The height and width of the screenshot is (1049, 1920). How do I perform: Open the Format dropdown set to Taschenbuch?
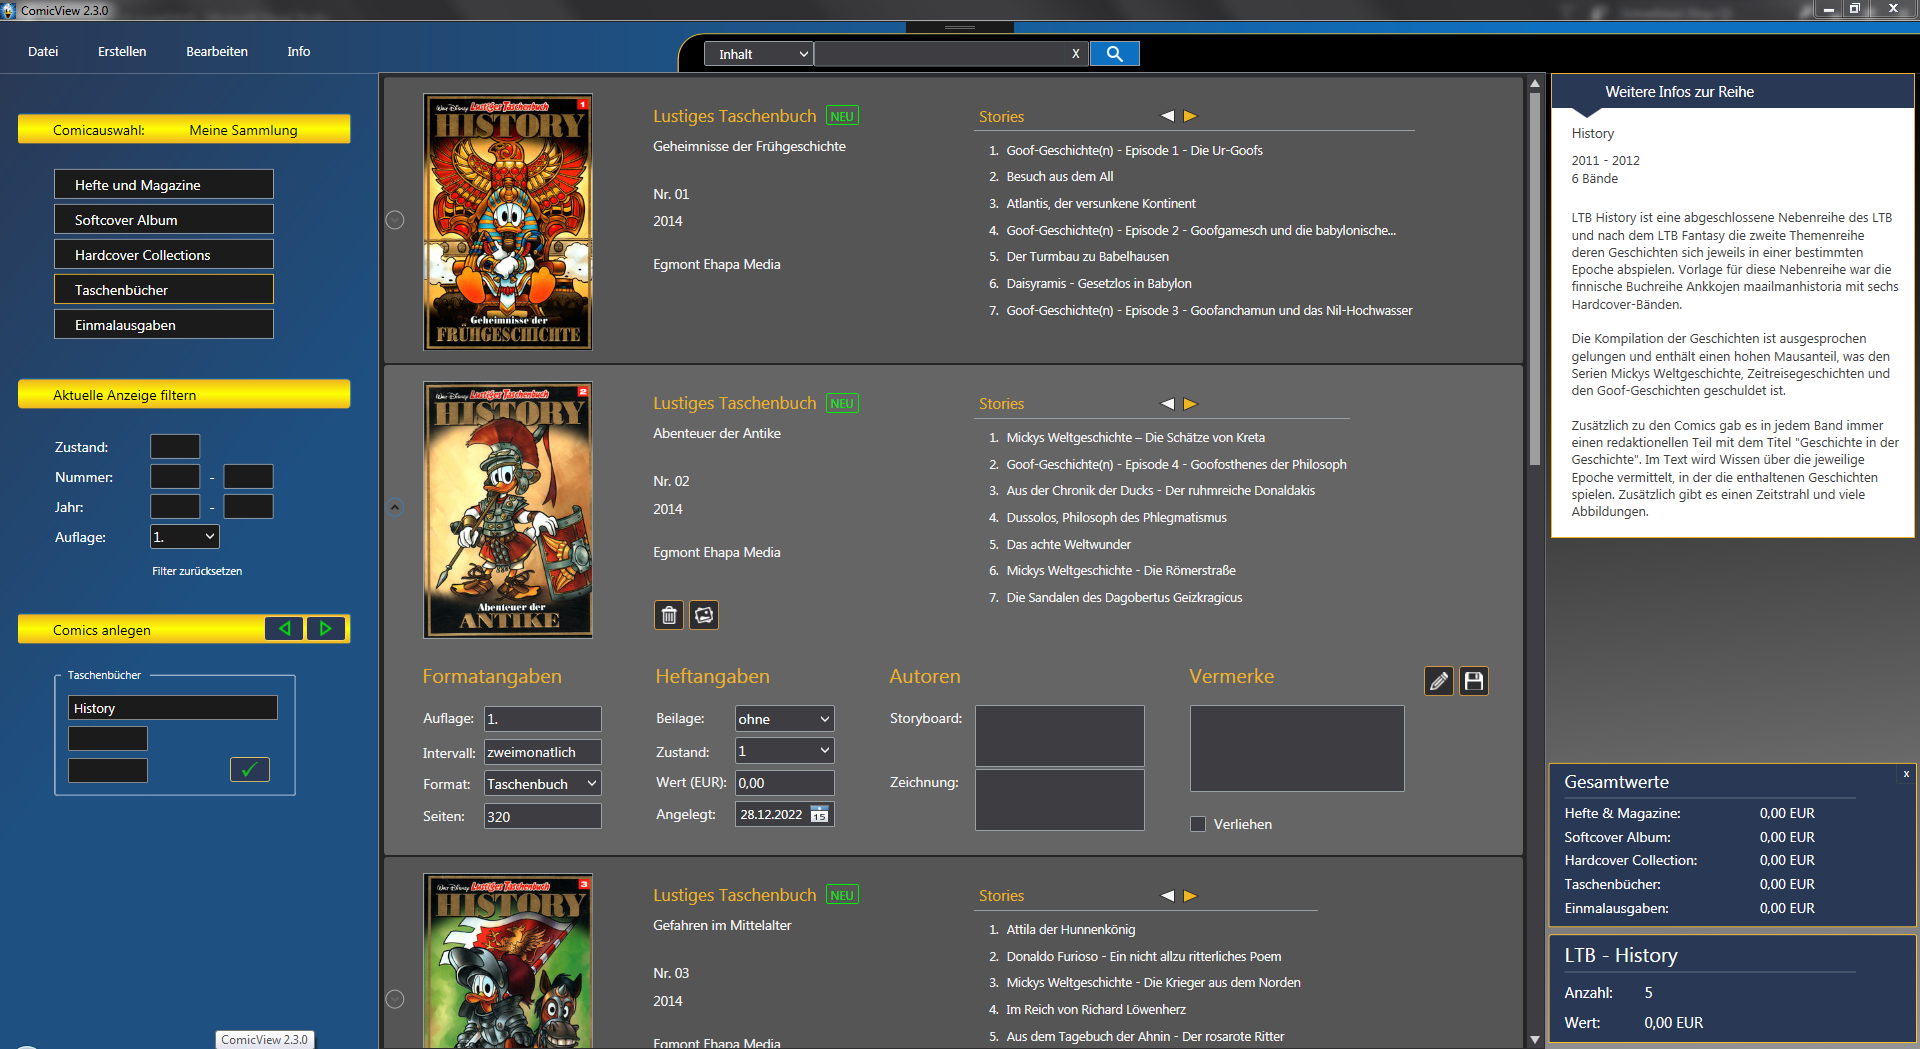click(542, 784)
